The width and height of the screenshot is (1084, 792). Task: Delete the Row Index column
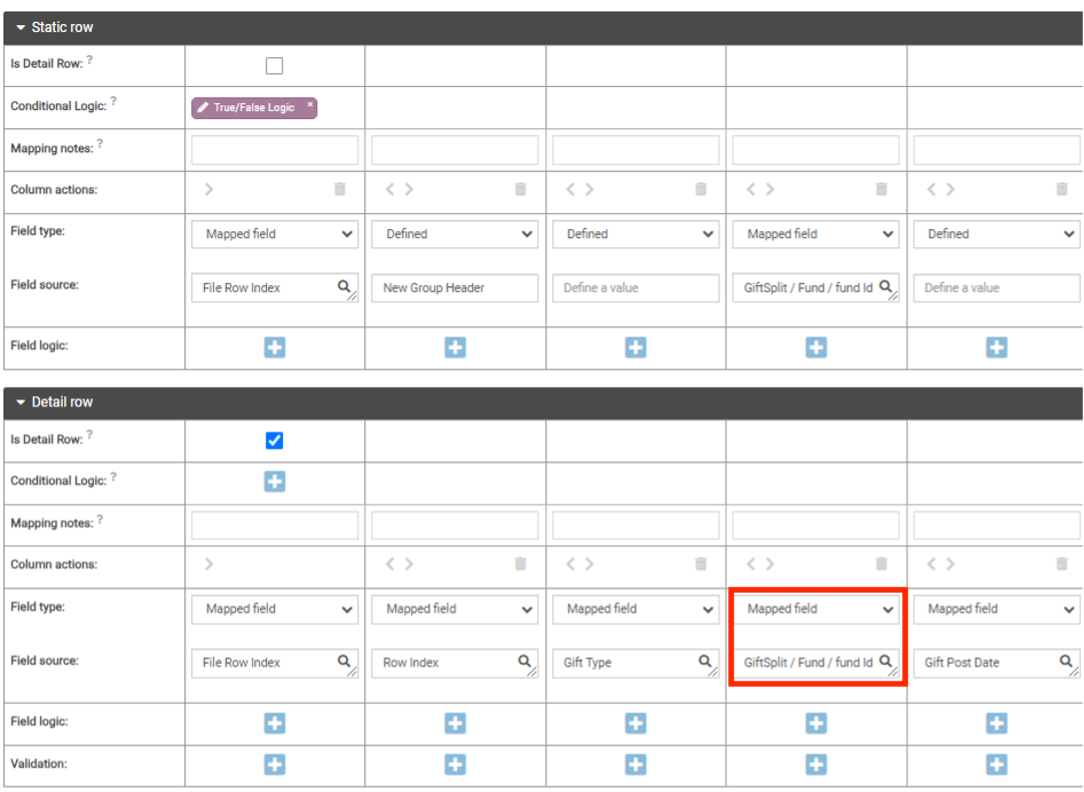(x=520, y=564)
